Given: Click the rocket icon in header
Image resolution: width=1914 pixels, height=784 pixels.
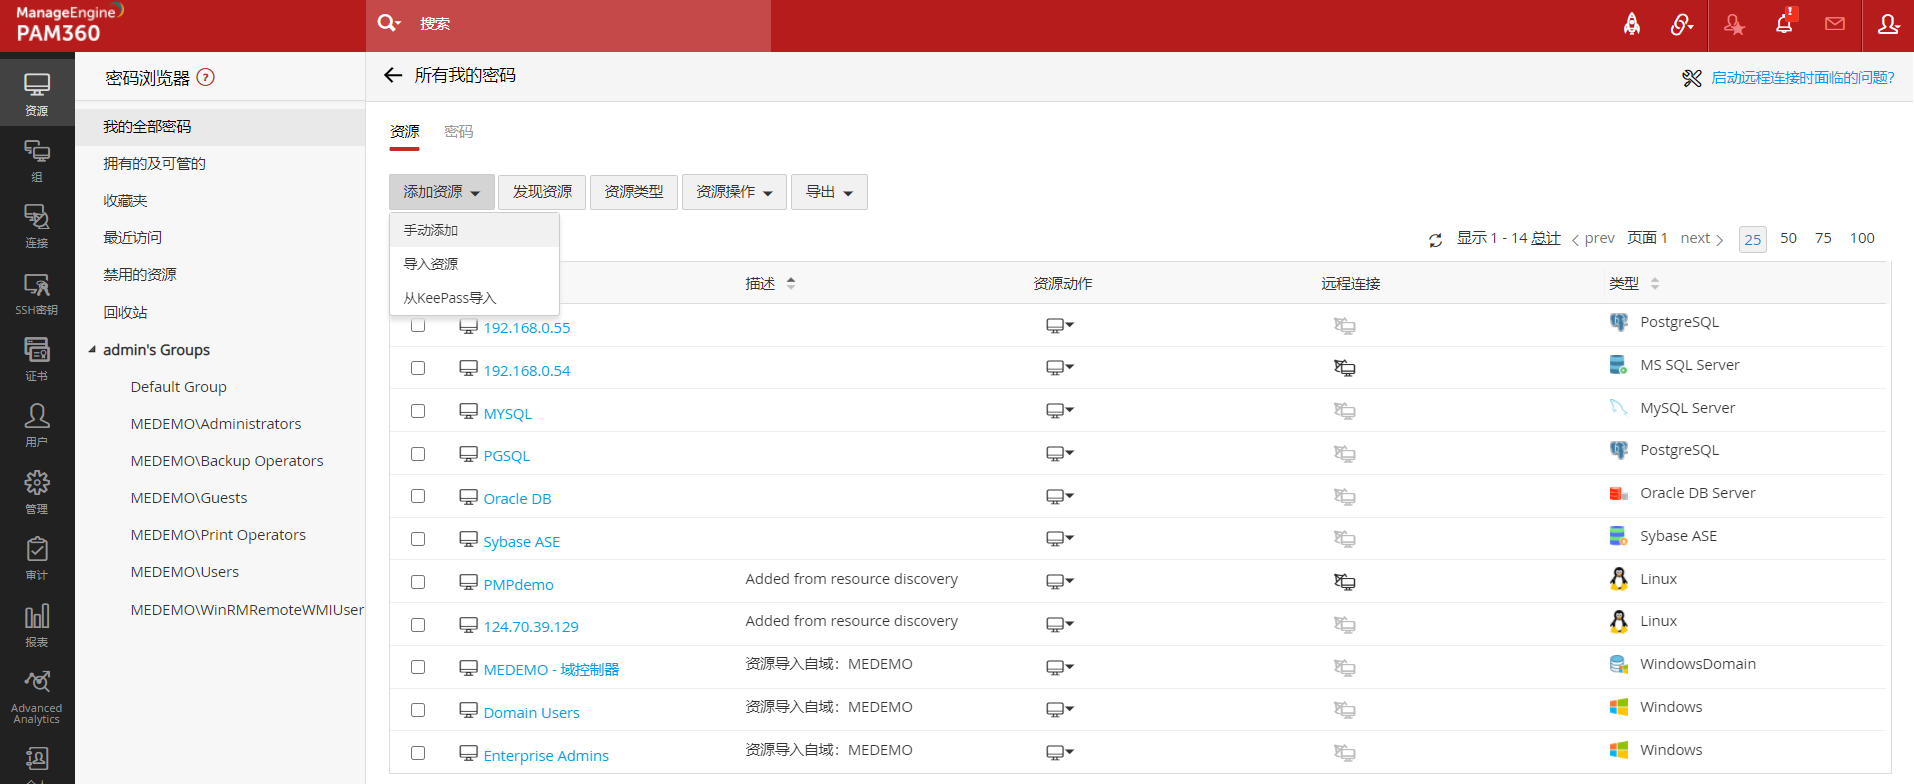Looking at the screenshot, I should (1632, 24).
